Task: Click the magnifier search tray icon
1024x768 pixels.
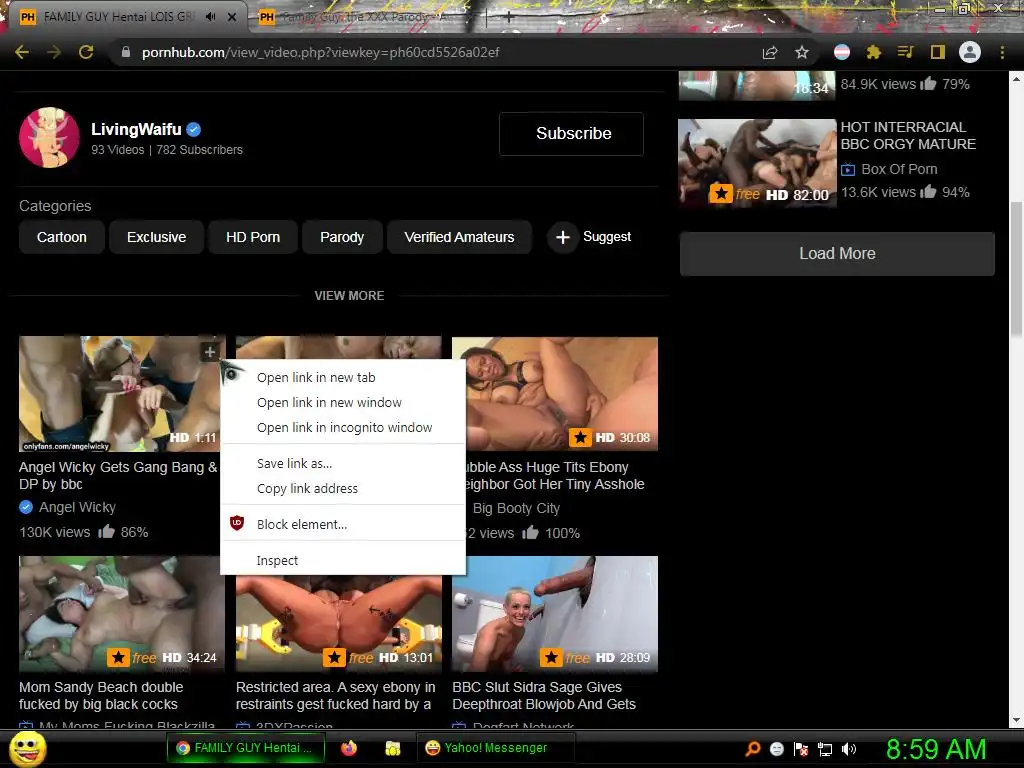Action: pyautogui.click(x=753, y=749)
